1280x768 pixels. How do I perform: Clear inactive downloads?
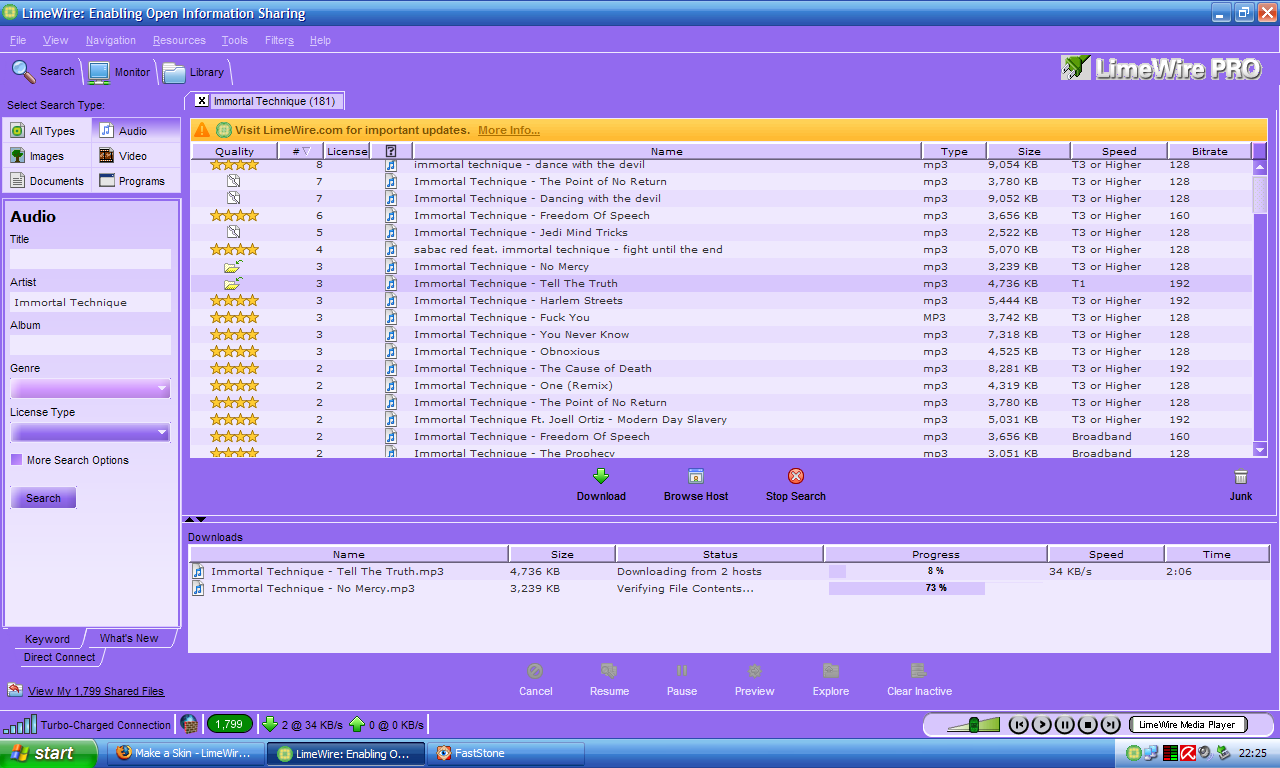919,680
